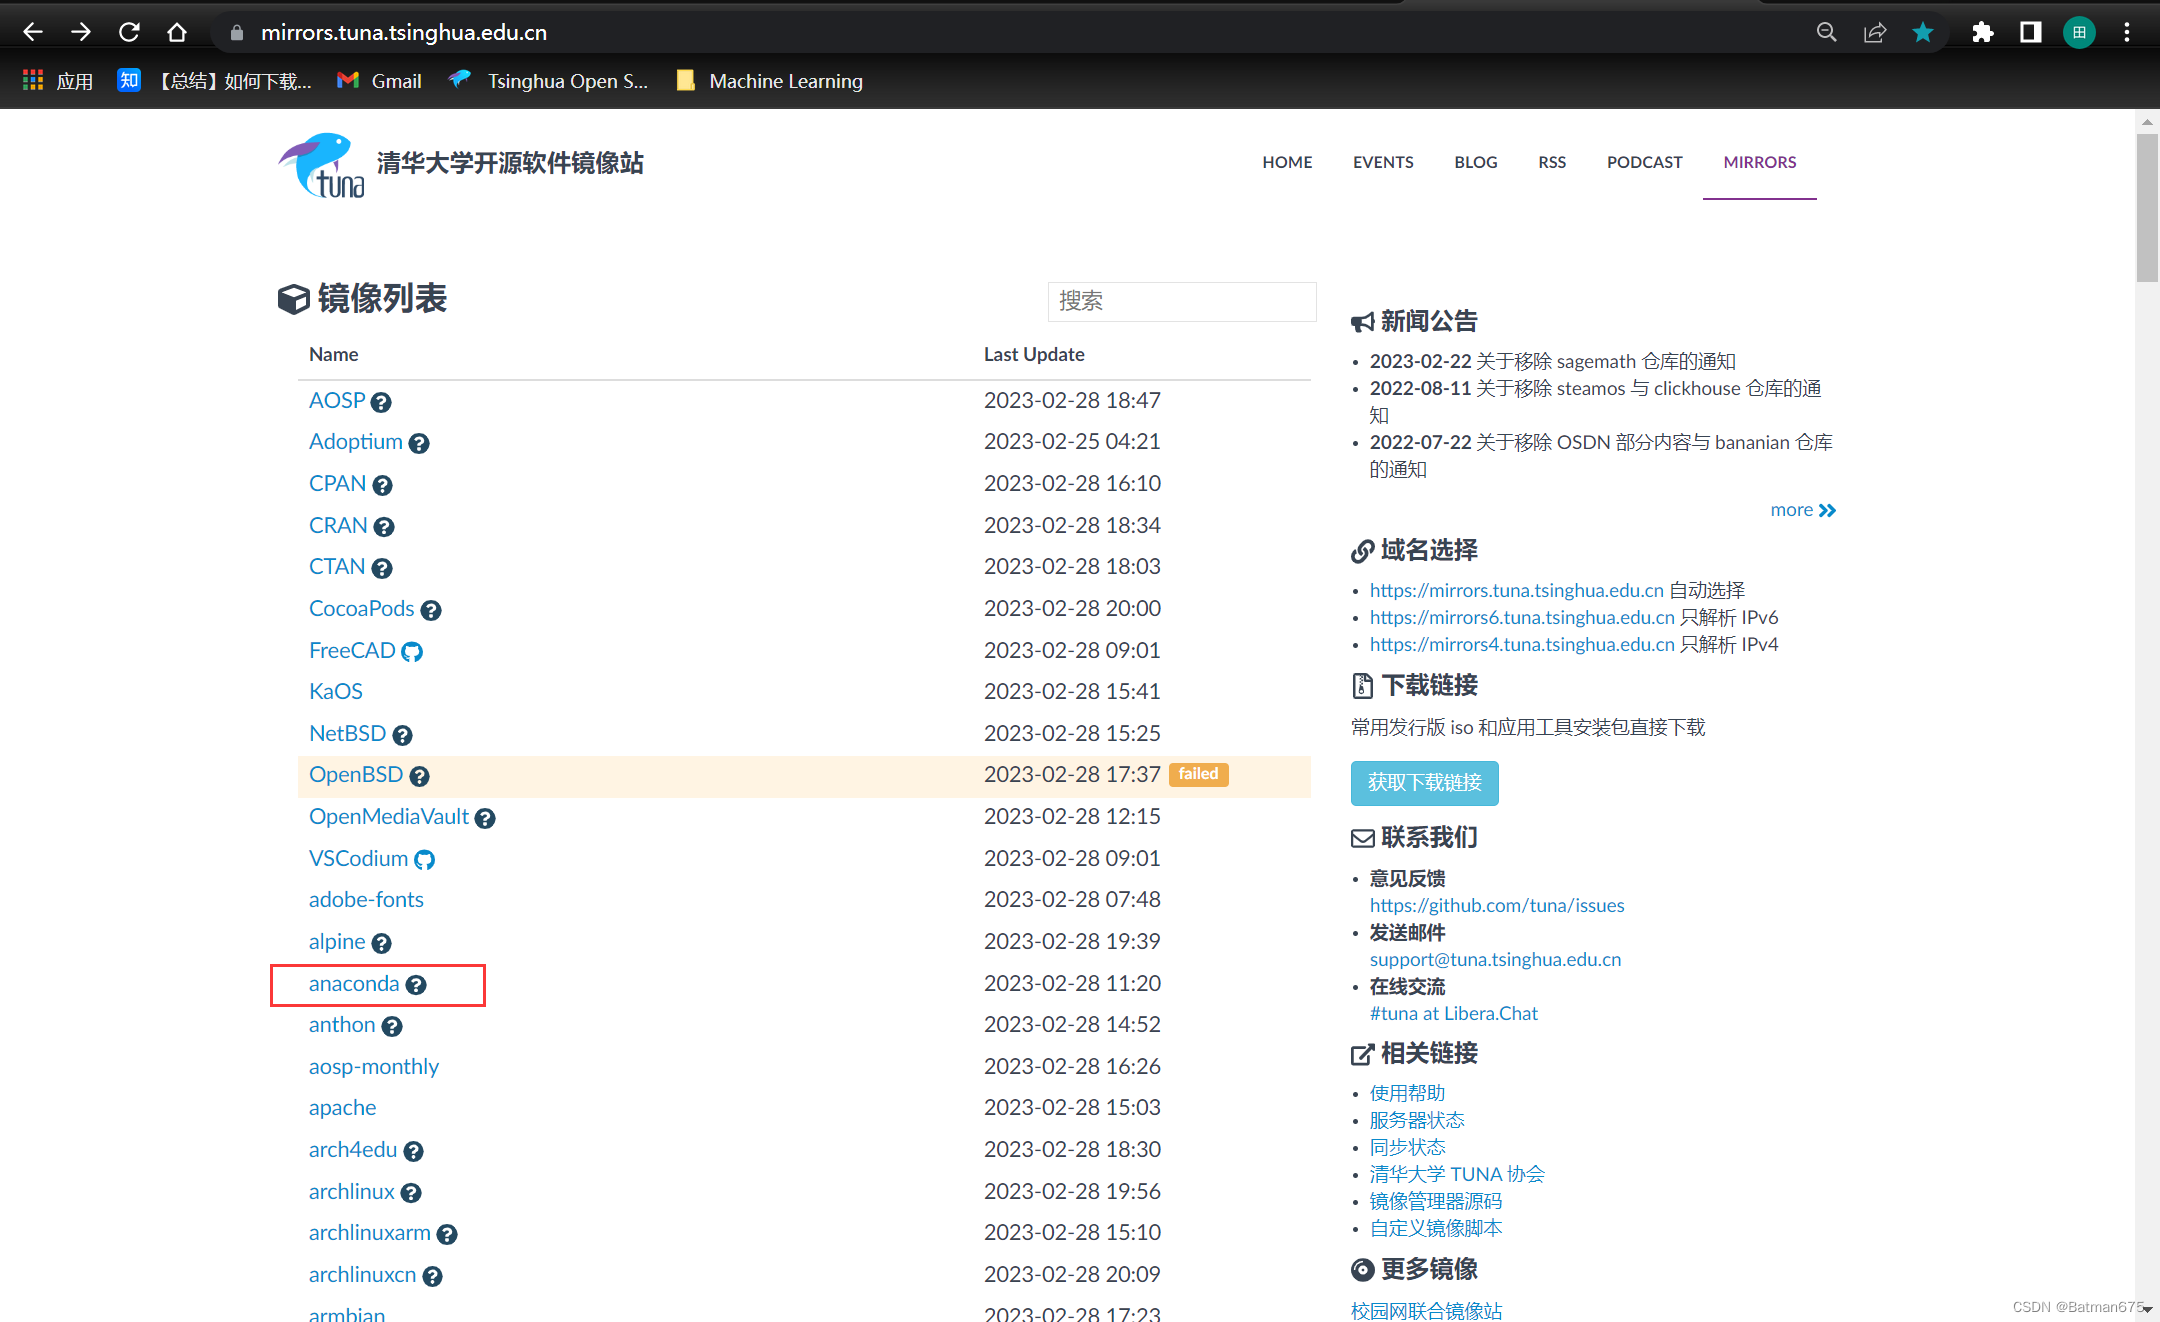
Task: Focus the 搜索 mirror search field
Action: pyautogui.click(x=1182, y=301)
